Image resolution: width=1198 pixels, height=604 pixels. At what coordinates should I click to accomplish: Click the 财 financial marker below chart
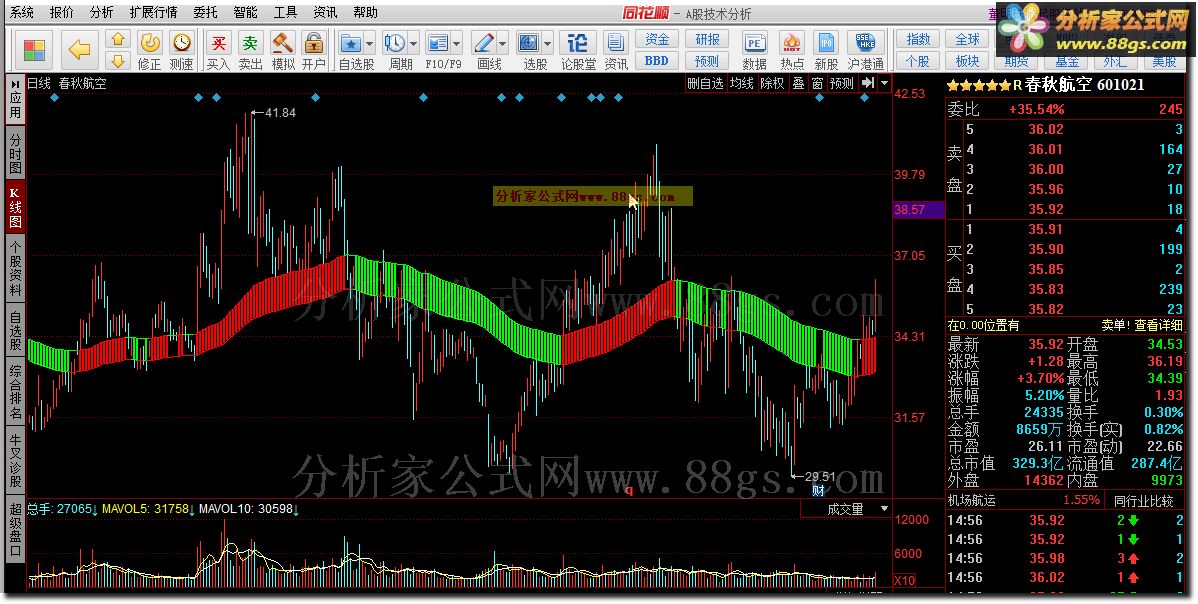[x=819, y=490]
